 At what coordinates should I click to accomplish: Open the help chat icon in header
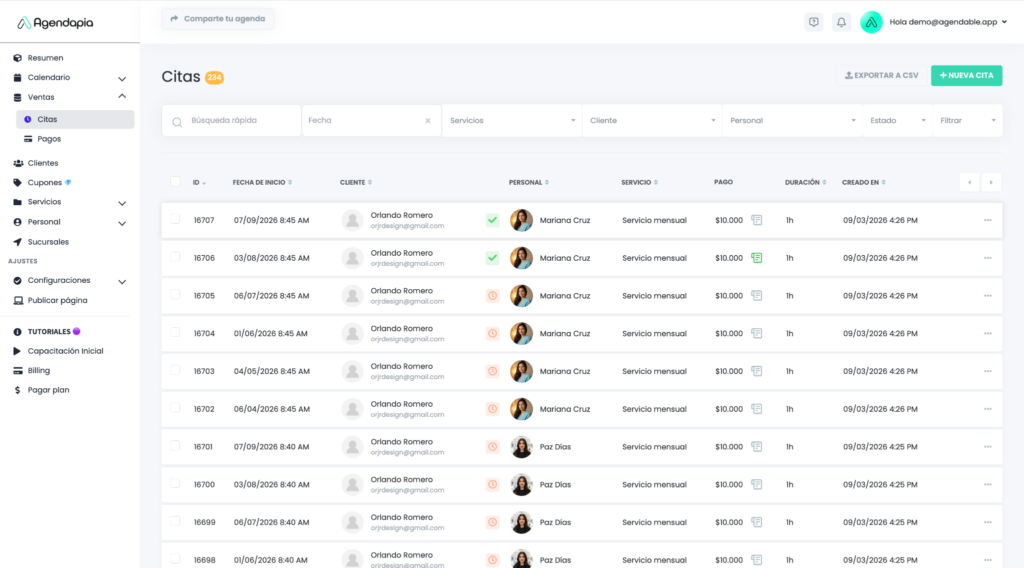coord(813,22)
